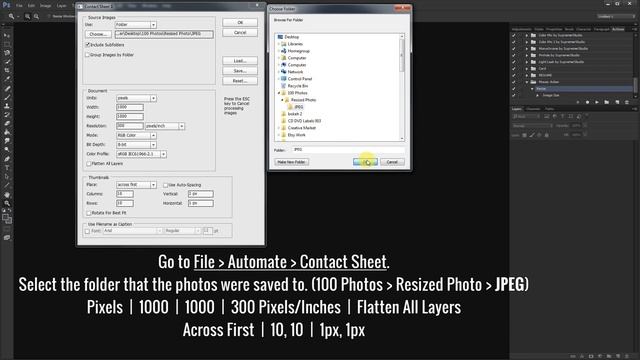
Task: Toggle checkmark for Card action set
Action: click(x=514, y=69)
